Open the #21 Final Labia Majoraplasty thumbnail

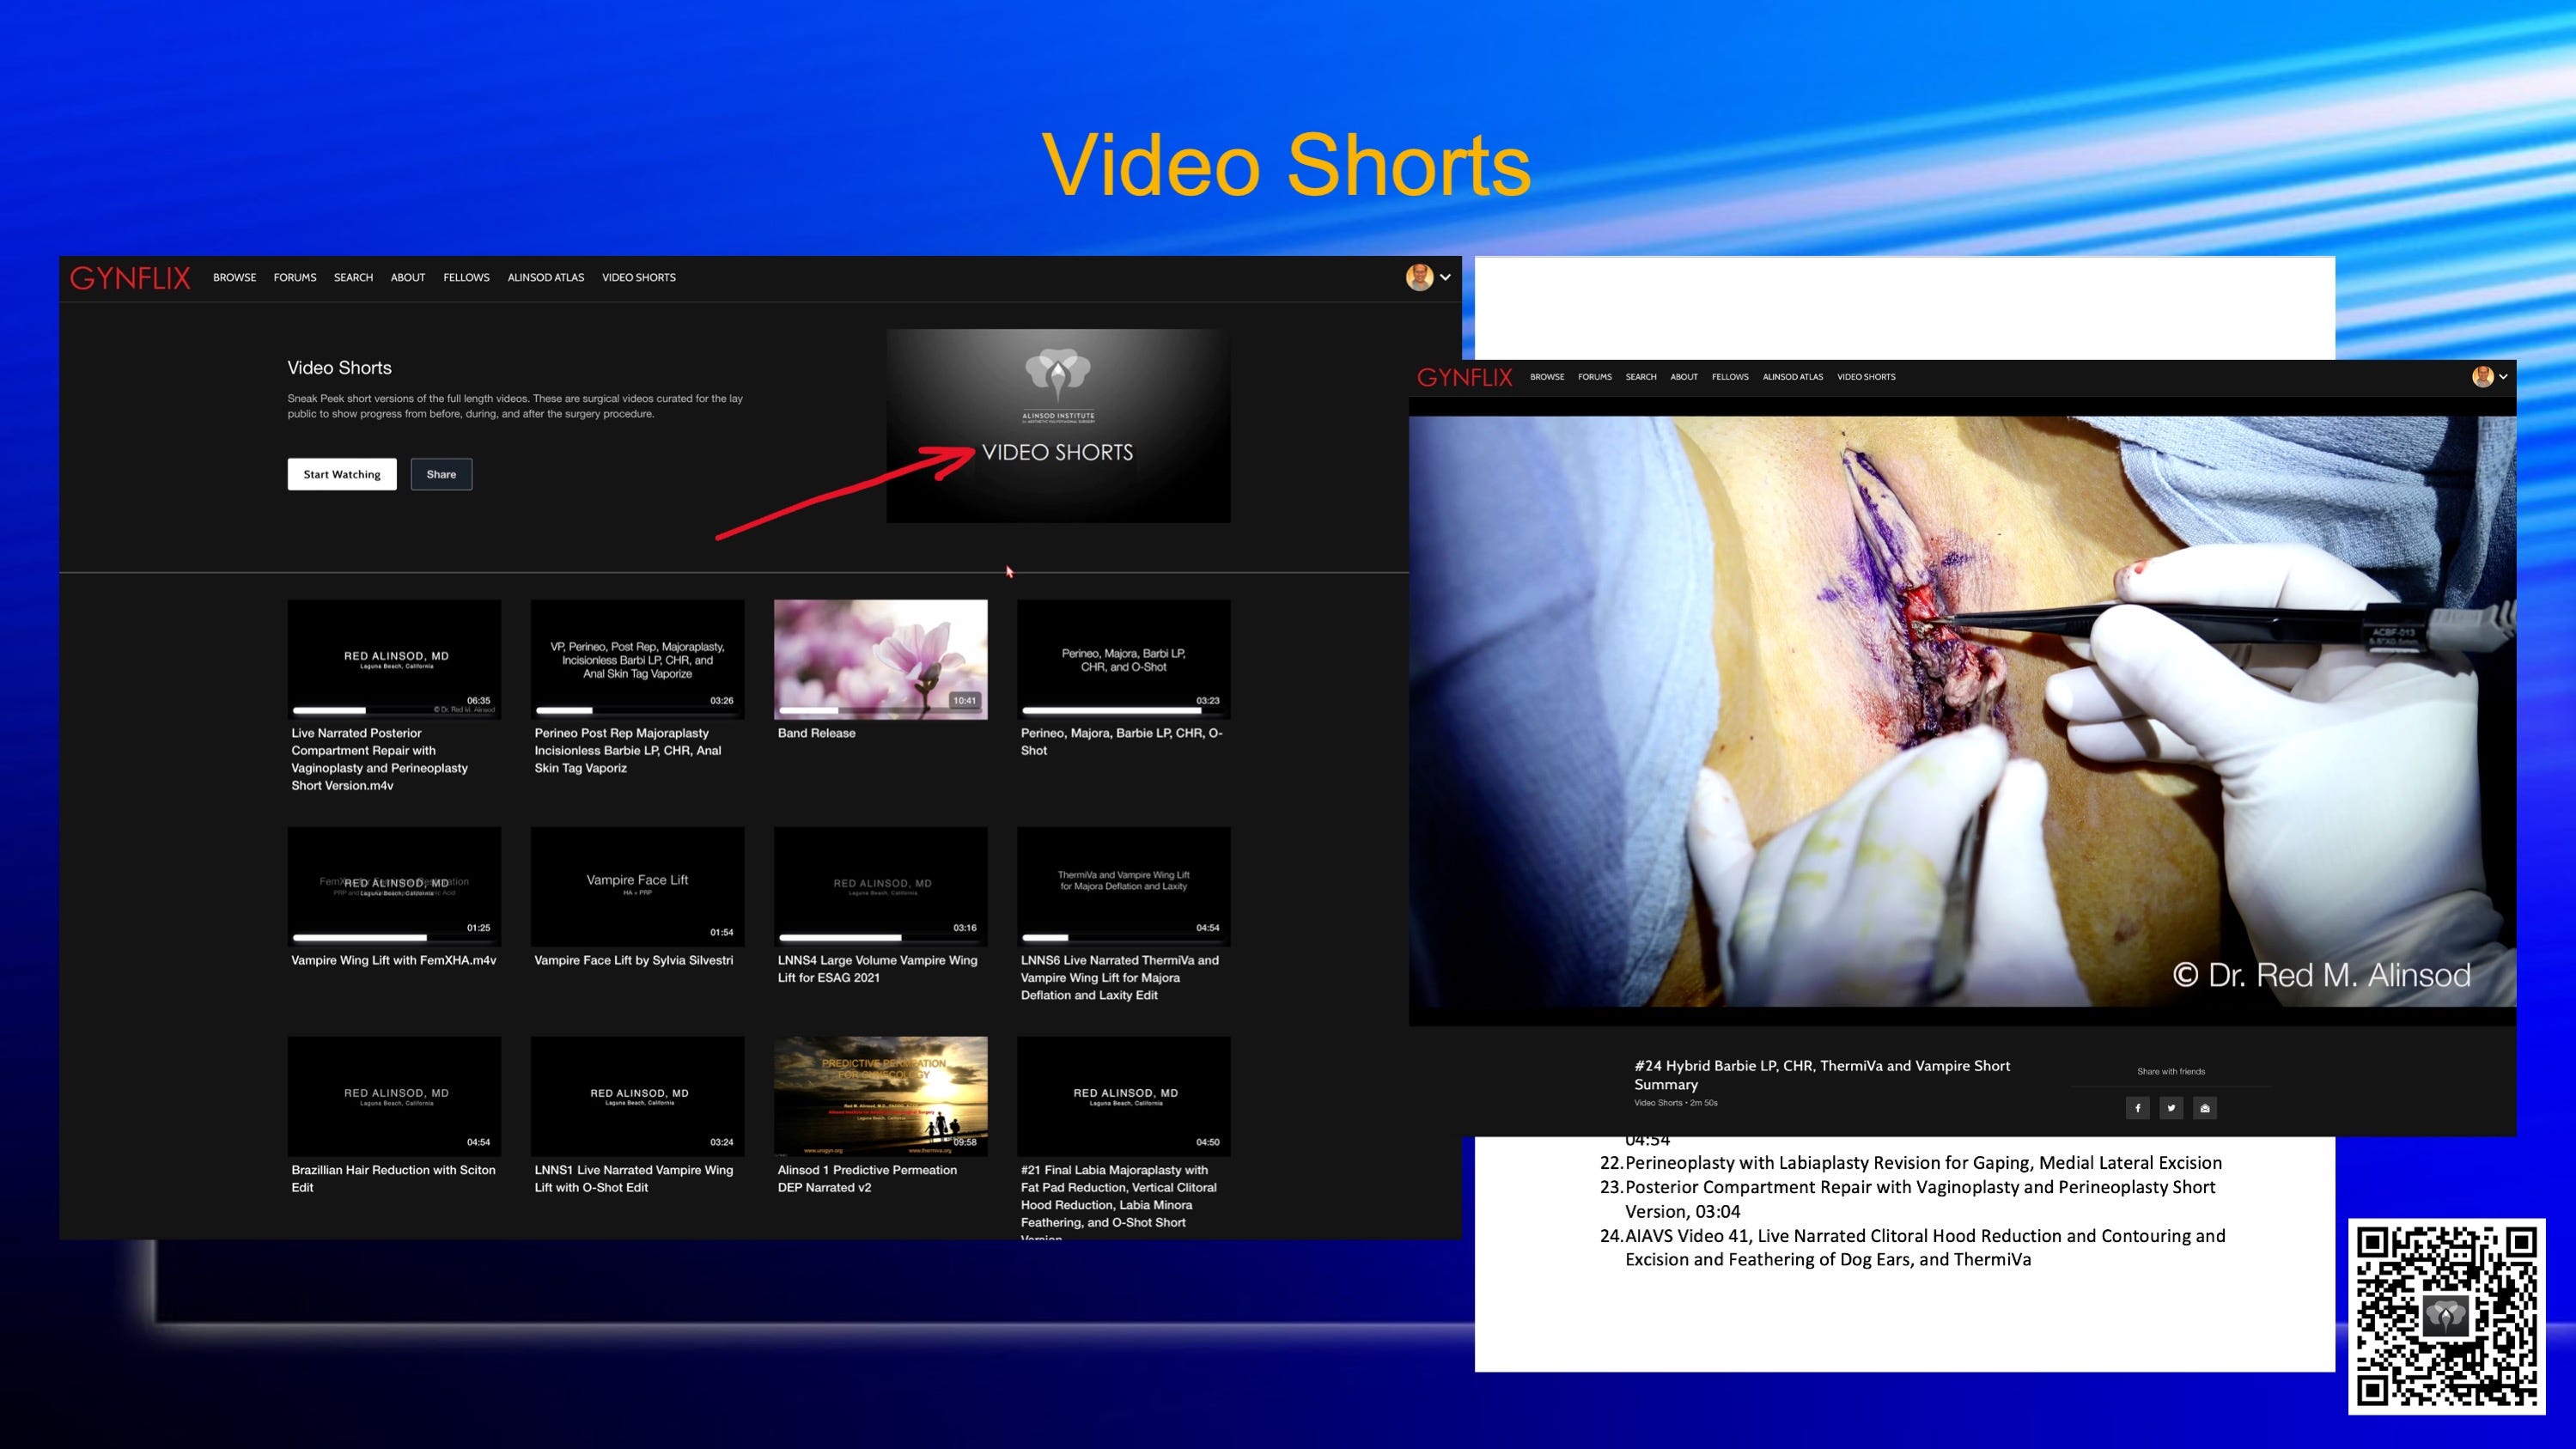point(1124,1096)
